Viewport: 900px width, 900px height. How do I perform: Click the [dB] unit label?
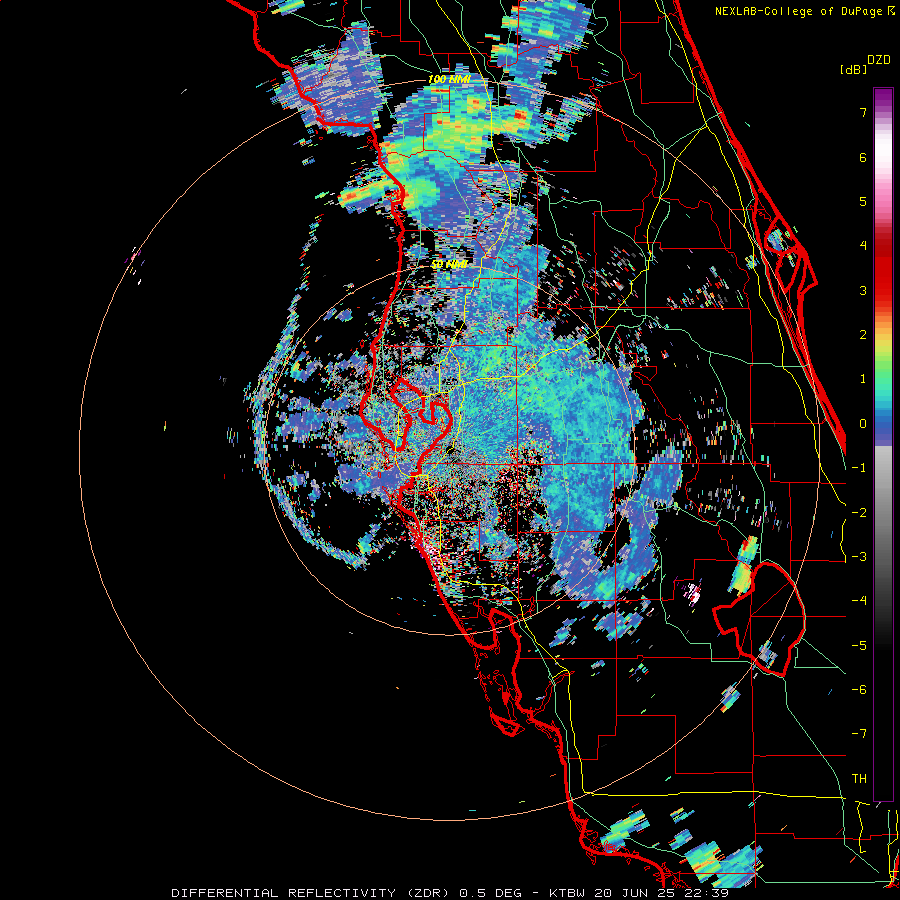tap(853, 69)
